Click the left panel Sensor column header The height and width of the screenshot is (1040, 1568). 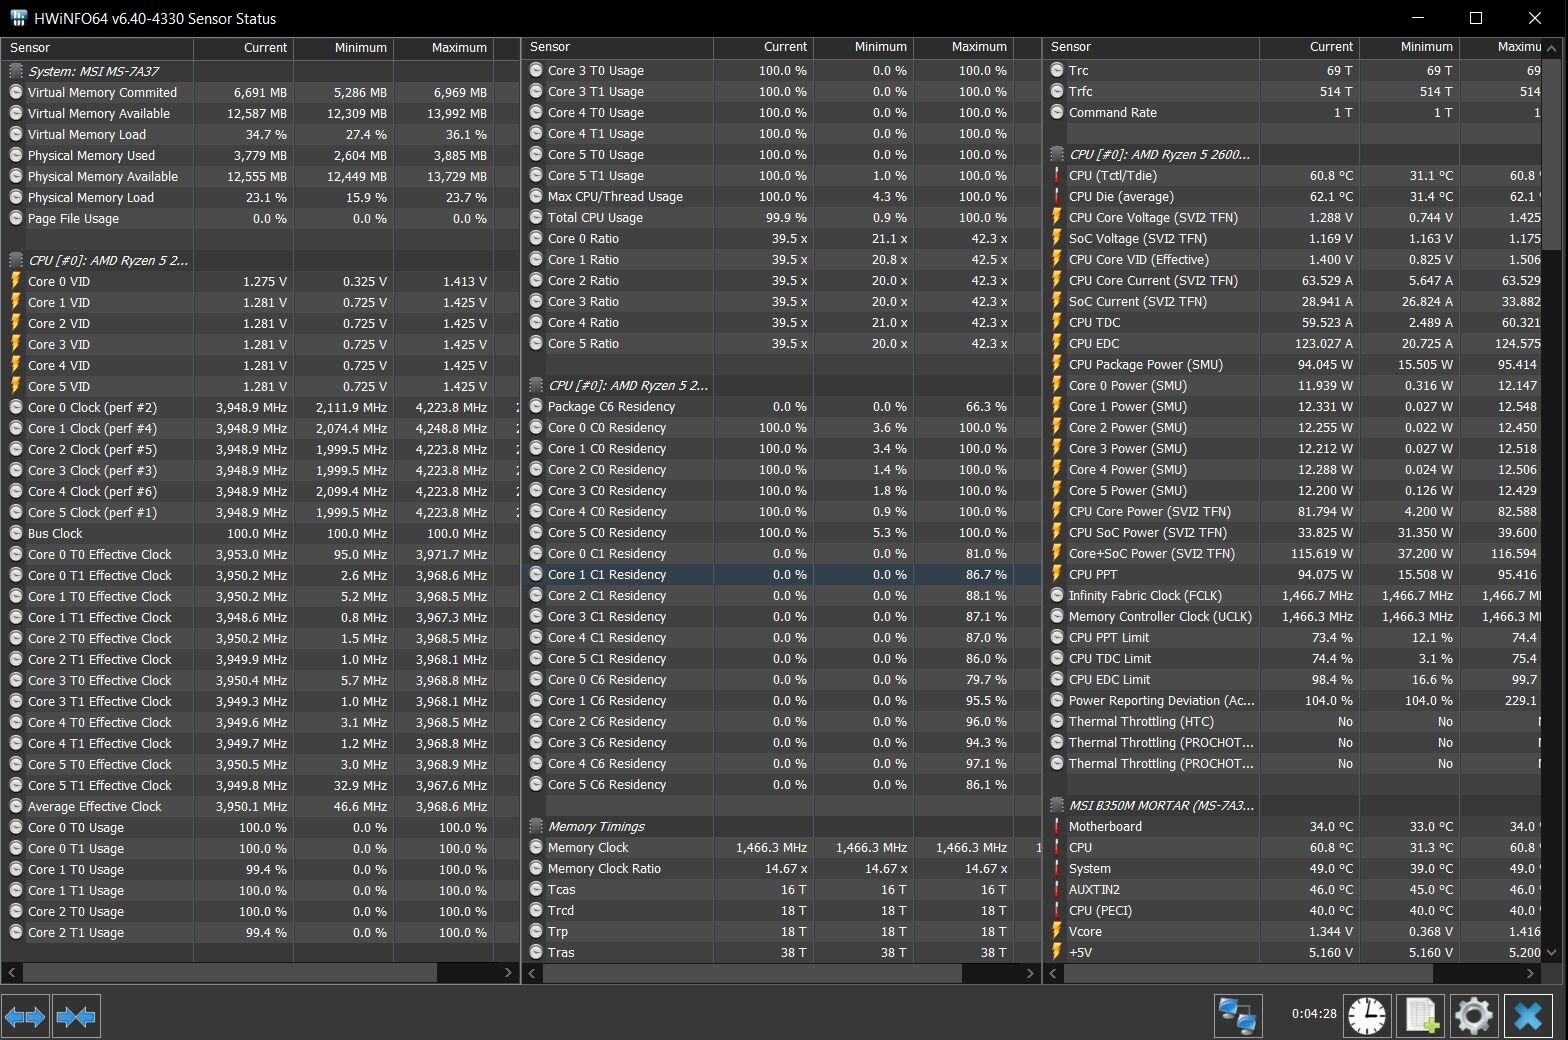click(x=97, y=47)
